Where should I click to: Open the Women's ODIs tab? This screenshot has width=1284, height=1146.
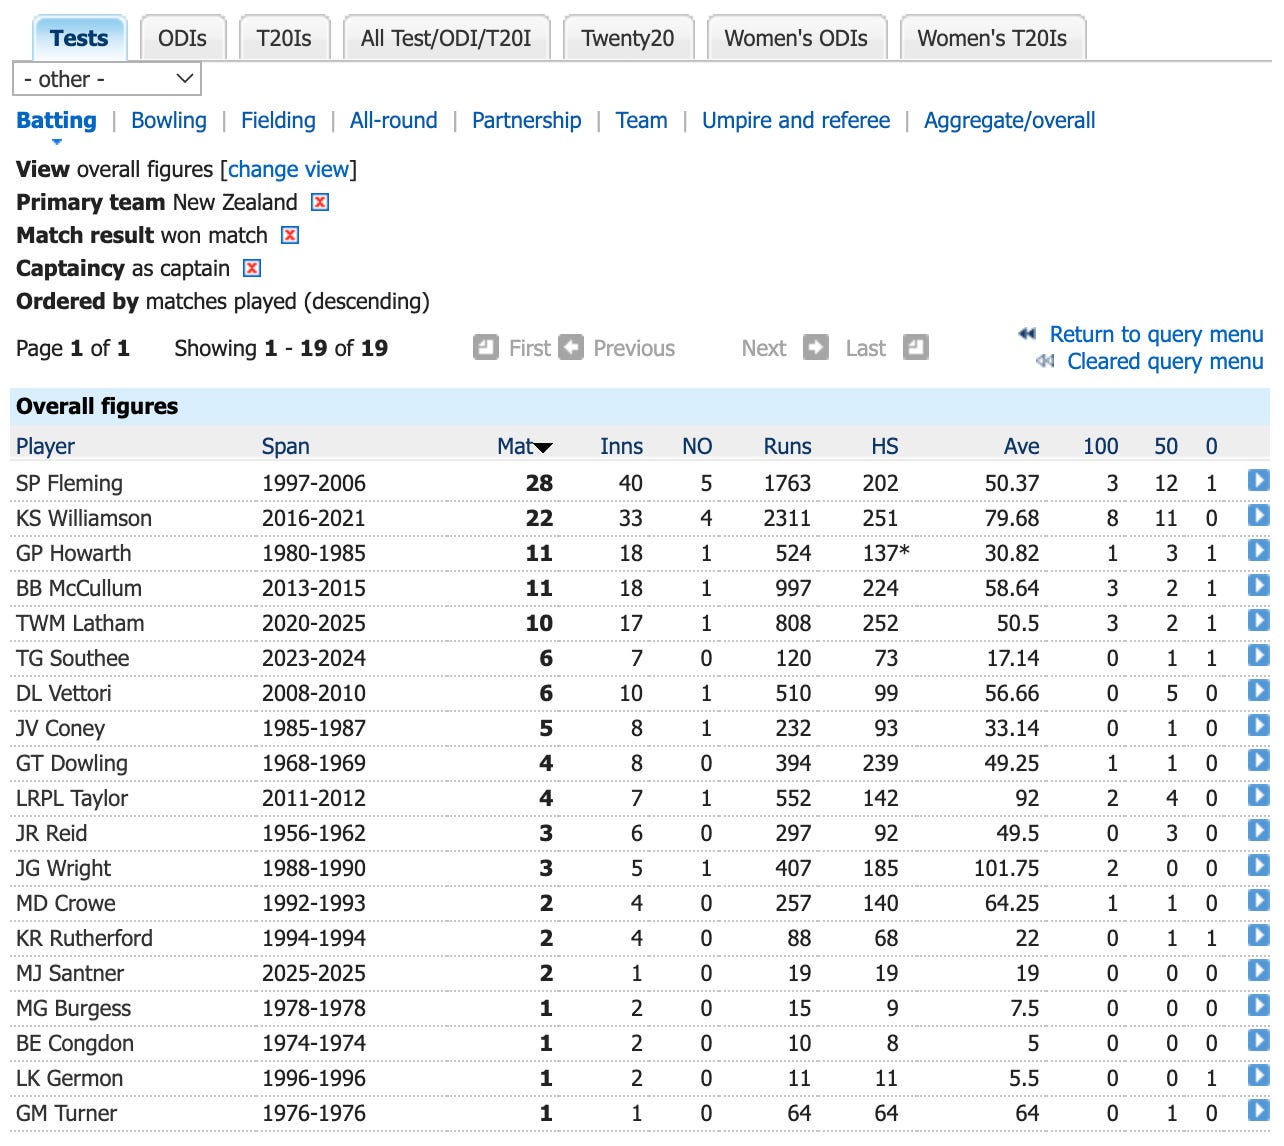click(x=796, y=38)
